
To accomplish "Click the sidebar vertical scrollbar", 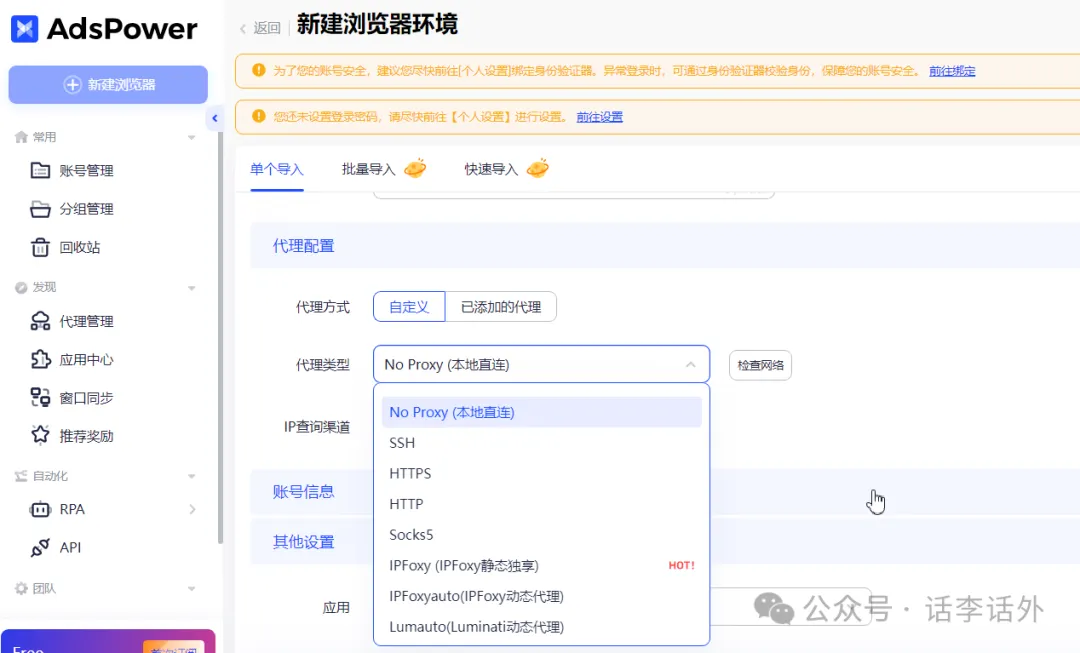I will (x=220, y=338).
